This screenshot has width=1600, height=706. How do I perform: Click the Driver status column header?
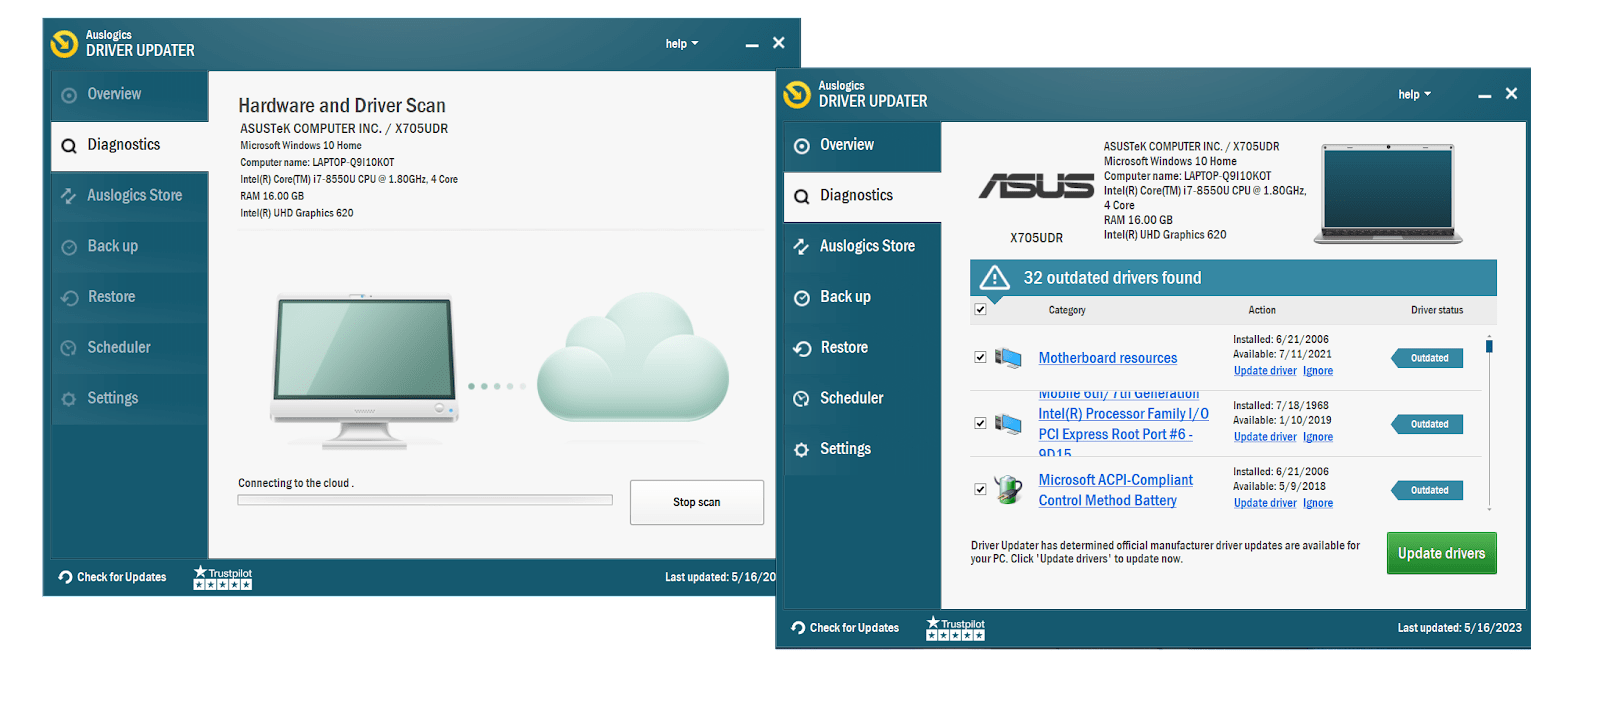click(1437, 310)
